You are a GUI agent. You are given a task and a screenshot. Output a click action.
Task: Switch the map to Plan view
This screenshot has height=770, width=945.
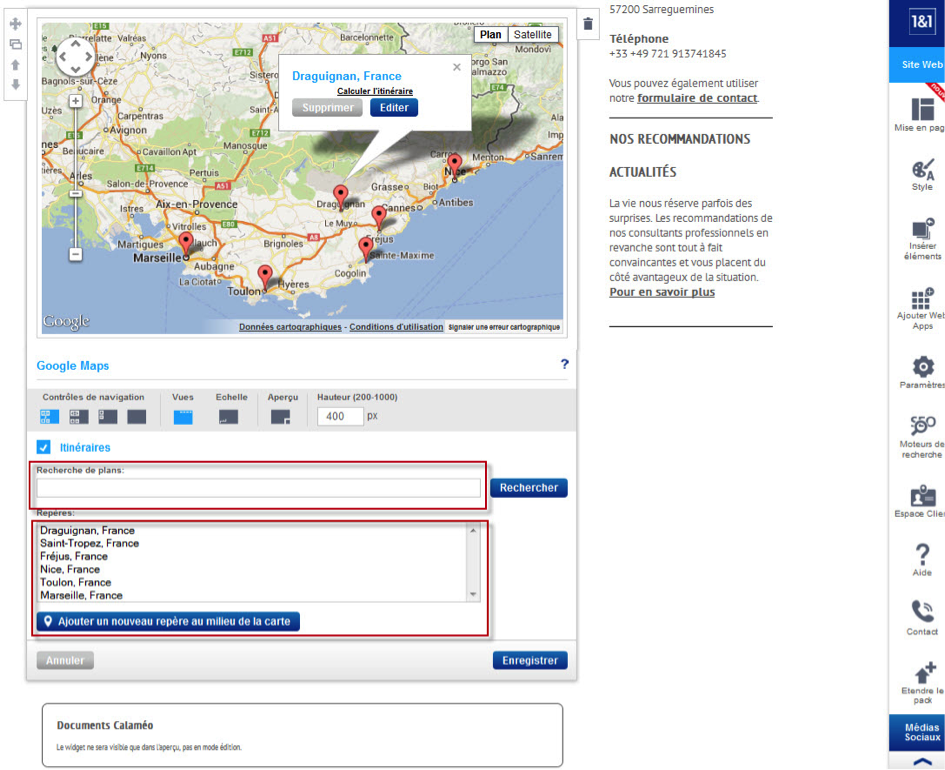tap(491, 34)
